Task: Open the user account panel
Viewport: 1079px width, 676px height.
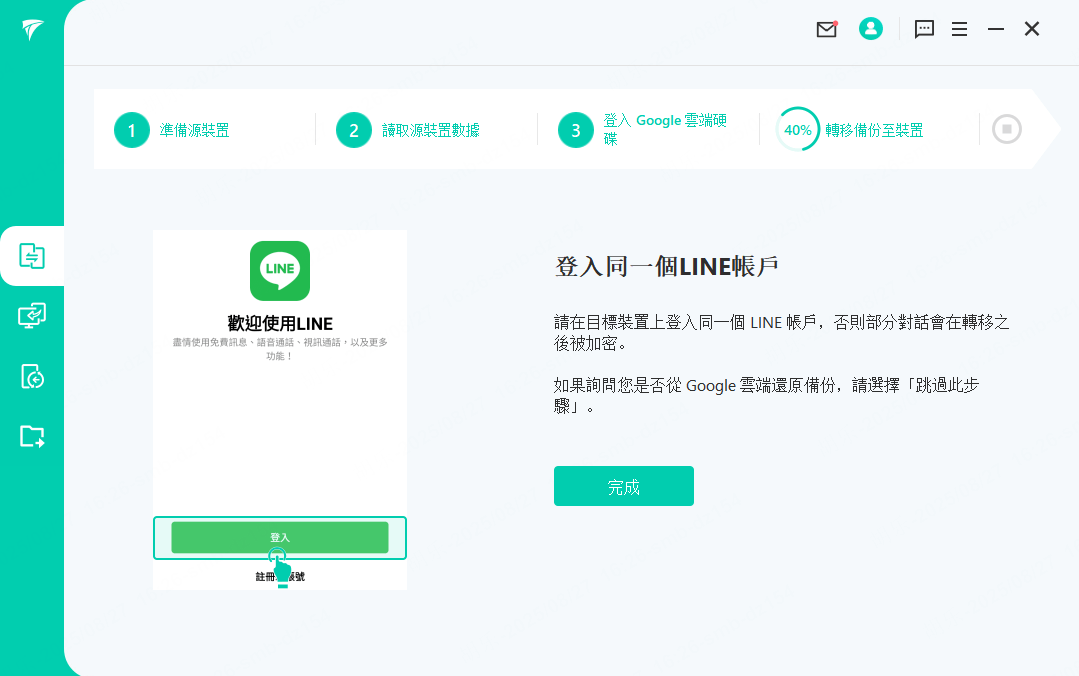Action: (870, 29)
